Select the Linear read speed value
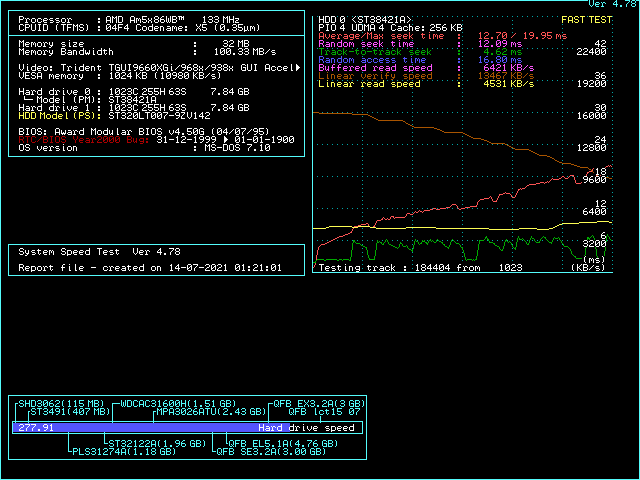 [496, 83]
